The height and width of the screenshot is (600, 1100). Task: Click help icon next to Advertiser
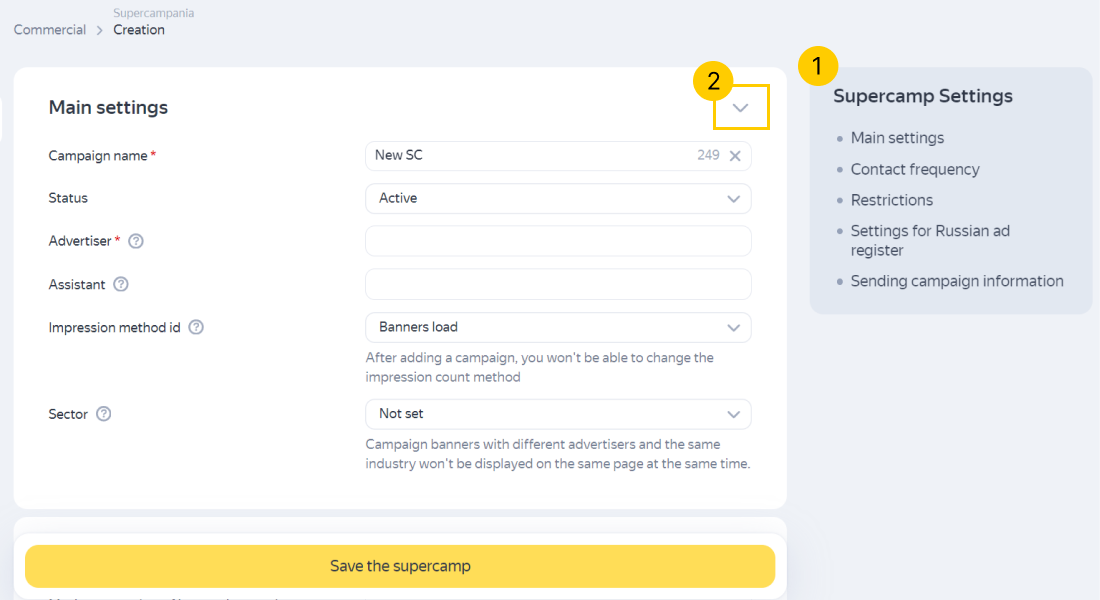click(136, 241)
